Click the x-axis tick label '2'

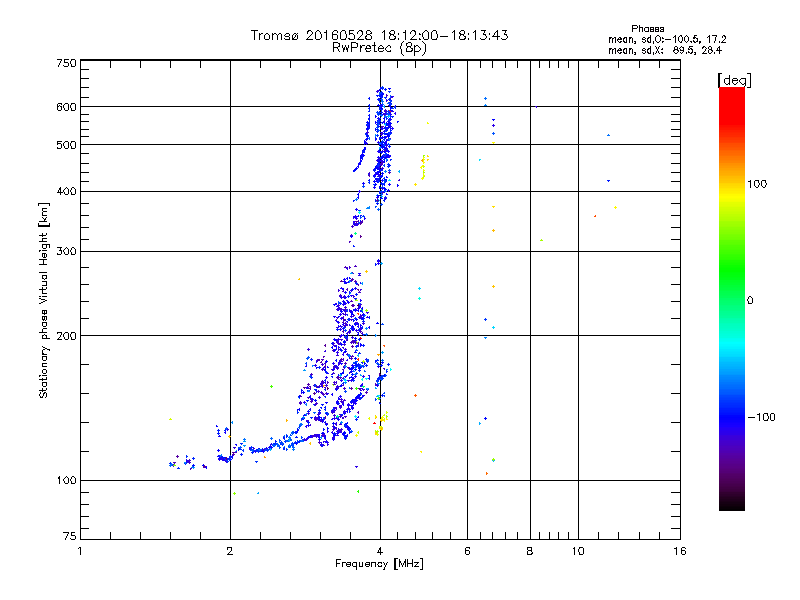tap(230, 551)
